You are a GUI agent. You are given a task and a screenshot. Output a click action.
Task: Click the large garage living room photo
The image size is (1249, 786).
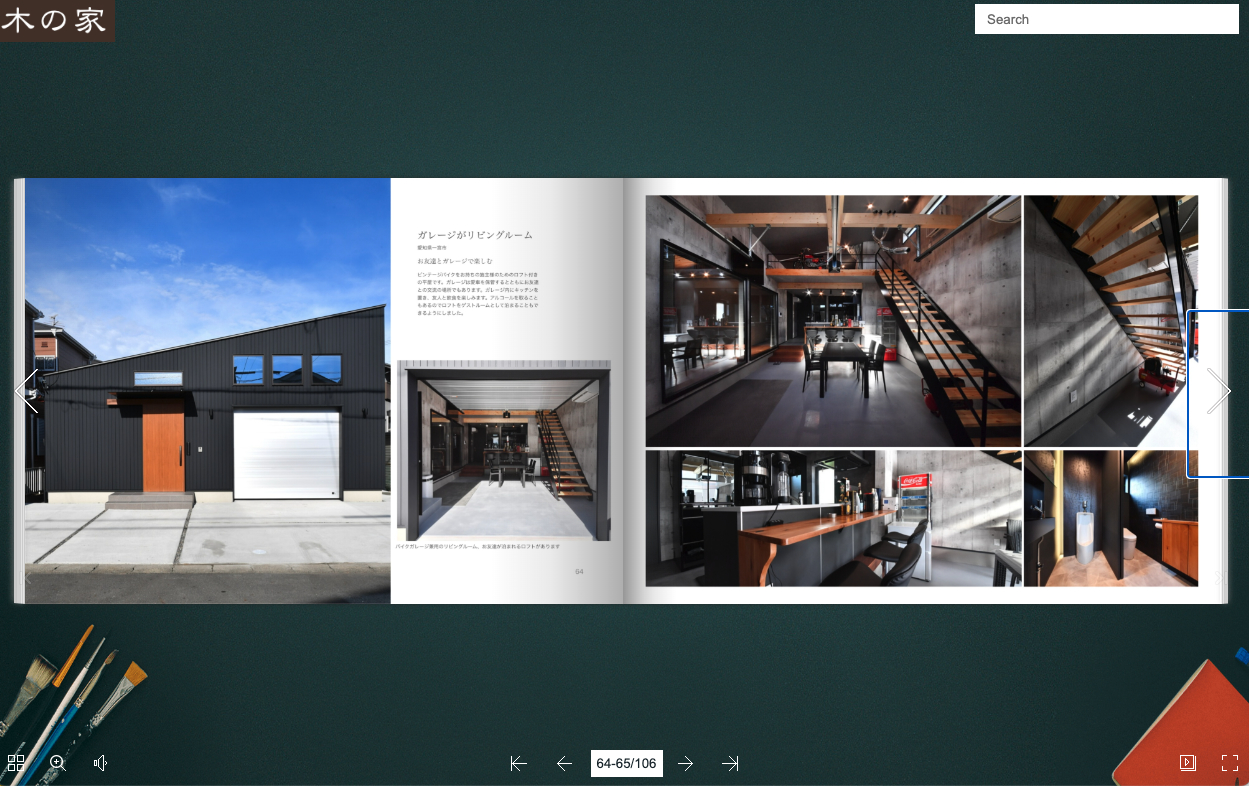click(832, 320)
